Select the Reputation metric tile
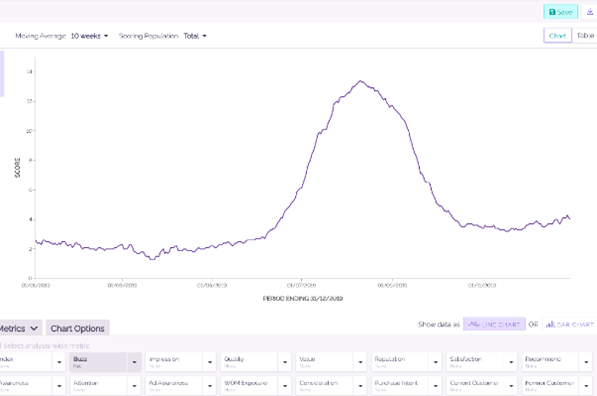Viewport: 597px width, 396px height. tap(400, 362)
